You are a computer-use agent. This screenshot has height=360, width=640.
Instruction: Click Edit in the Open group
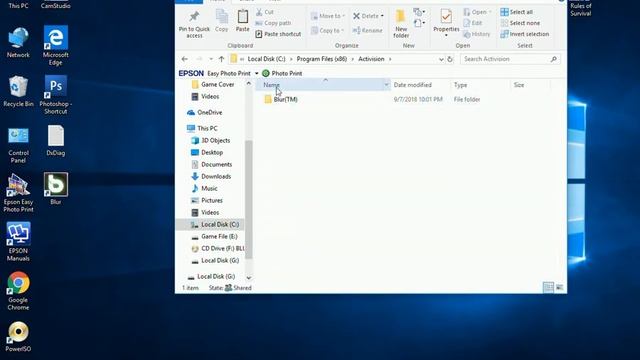pos(473,23)
